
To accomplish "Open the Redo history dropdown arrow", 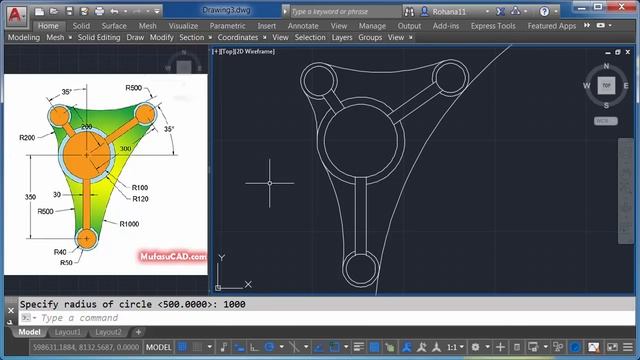I will tap(147, 12).
